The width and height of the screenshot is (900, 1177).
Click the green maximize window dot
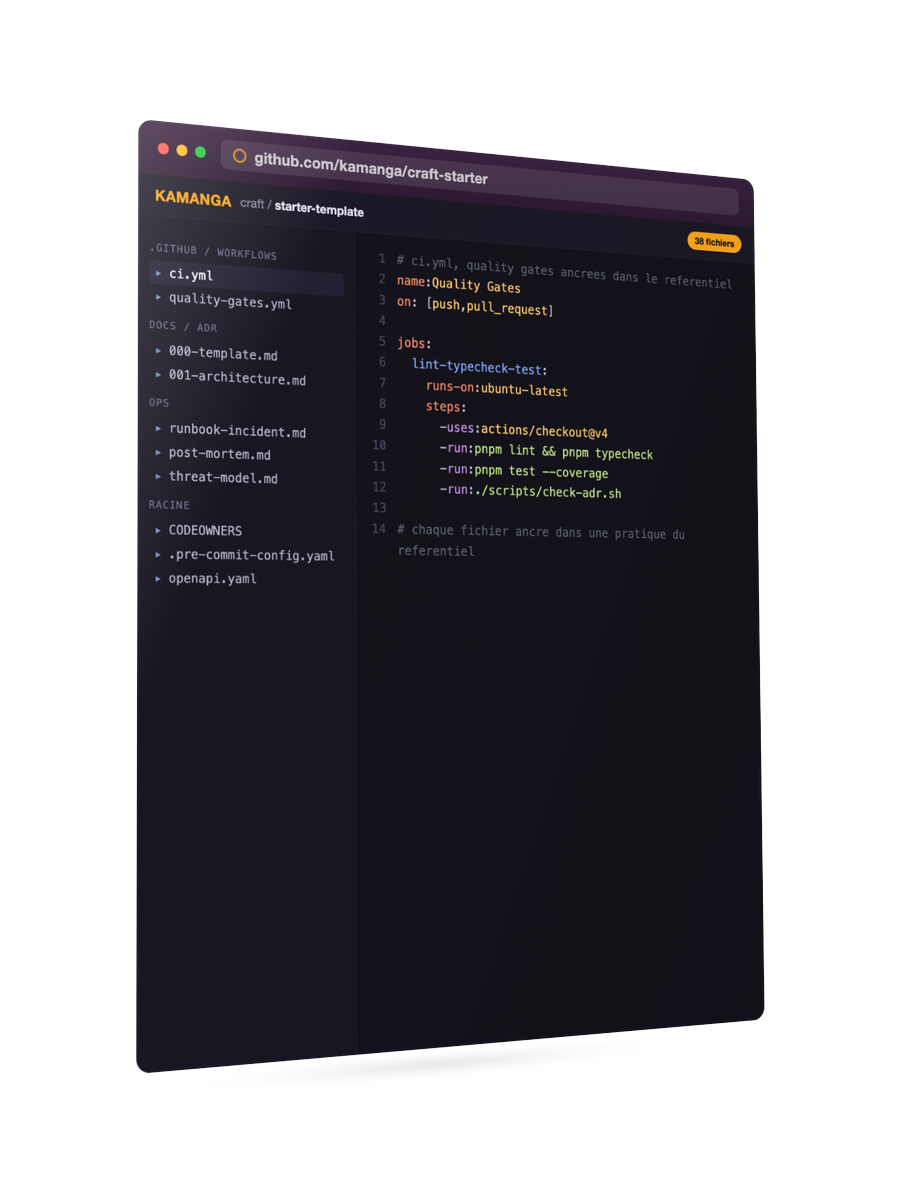point(200,152)
